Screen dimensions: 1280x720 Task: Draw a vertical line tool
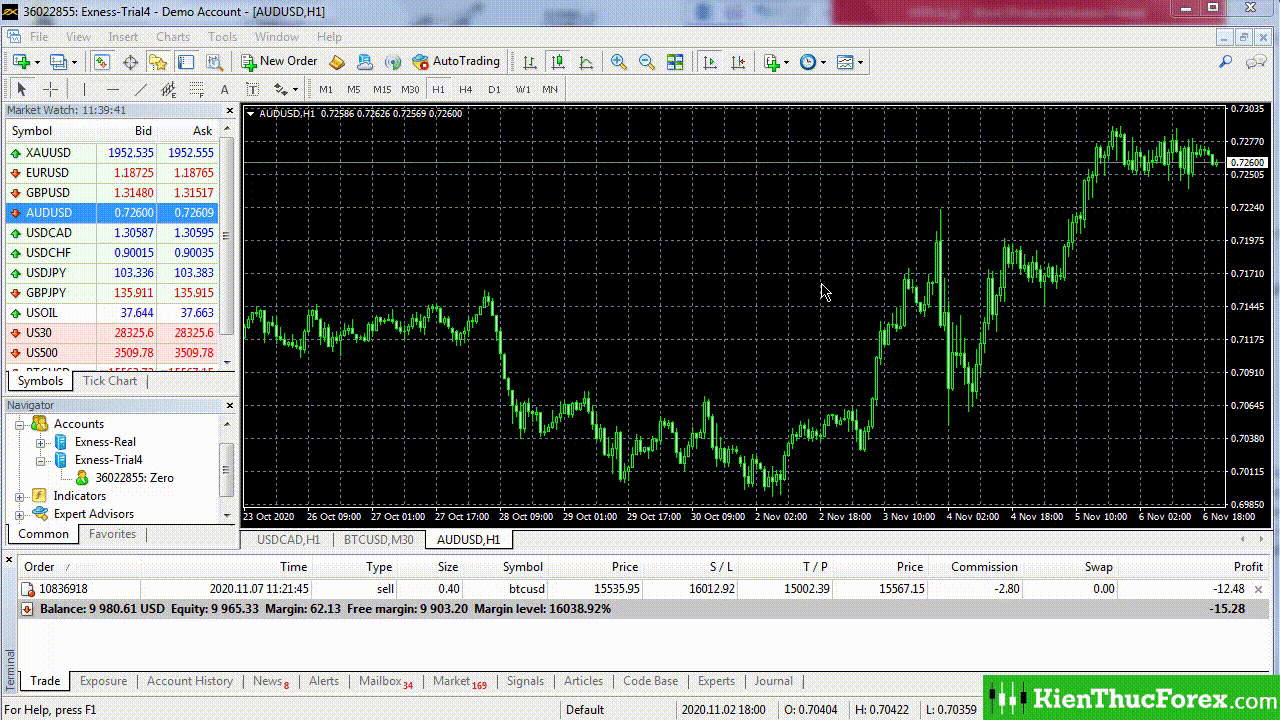click(84, 89)
